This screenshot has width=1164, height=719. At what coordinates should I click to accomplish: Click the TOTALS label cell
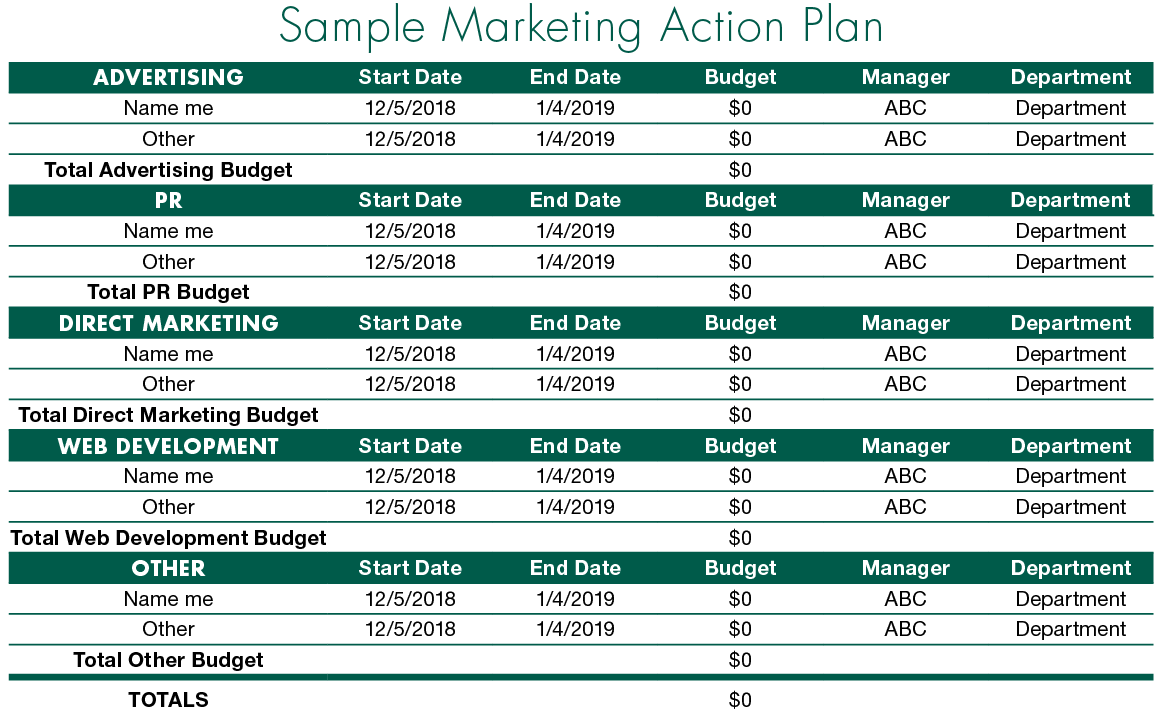click(x=169, y=700)
